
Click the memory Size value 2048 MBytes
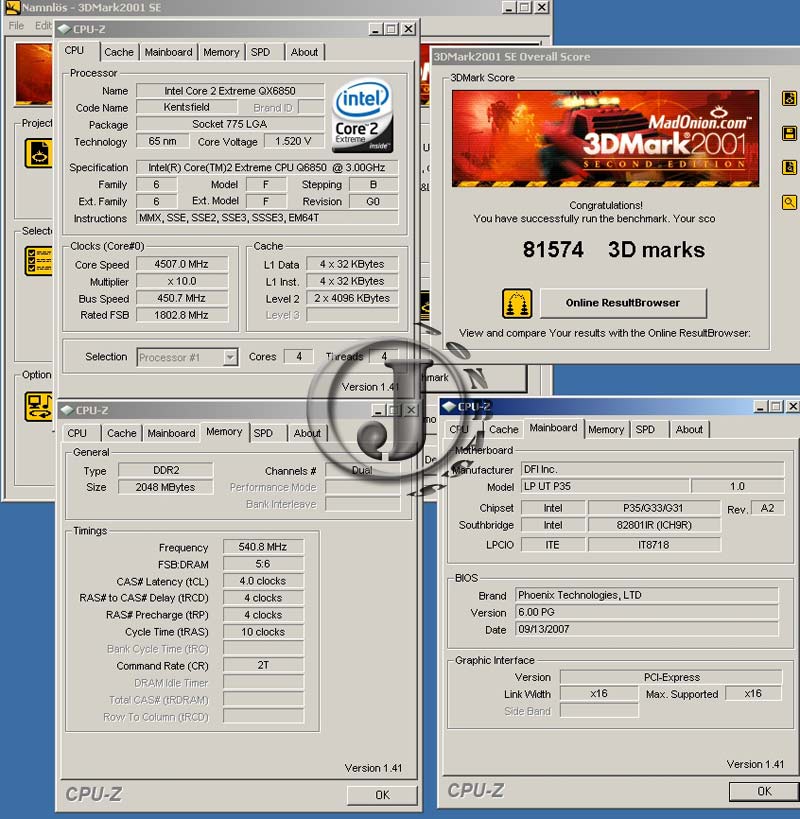coord(165,487)
